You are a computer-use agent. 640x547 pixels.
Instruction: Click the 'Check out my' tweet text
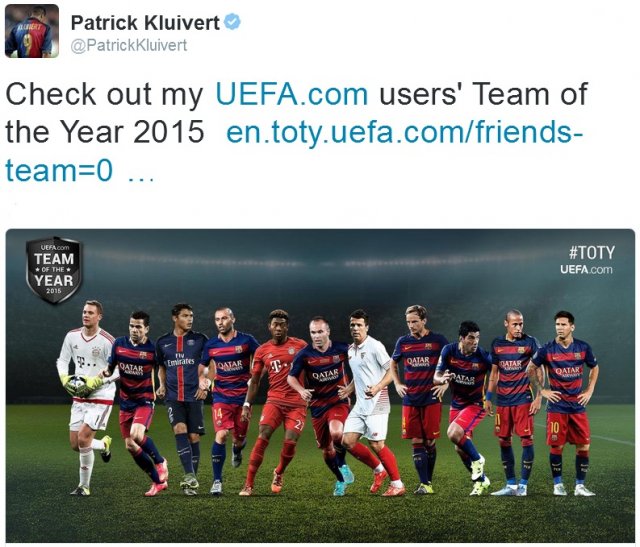(104, 94)
